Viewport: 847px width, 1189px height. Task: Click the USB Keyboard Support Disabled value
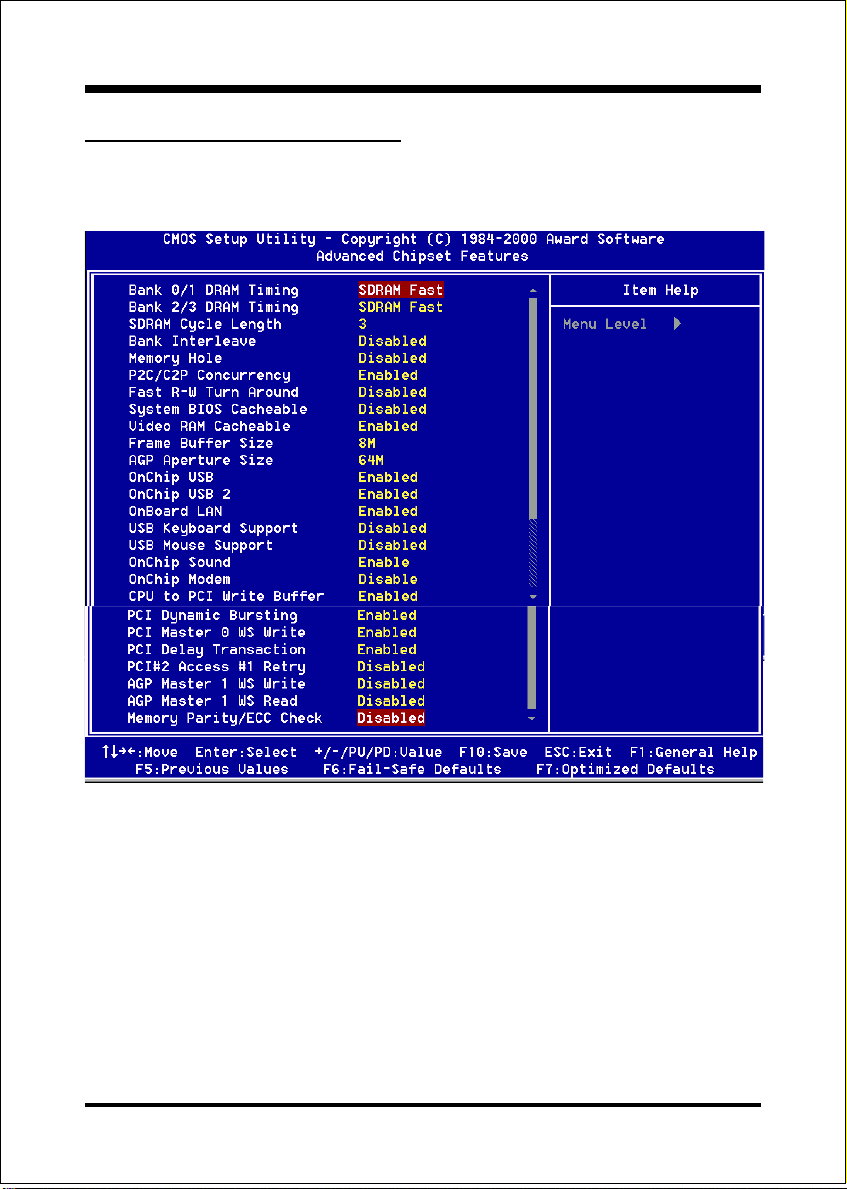point(392,528)
